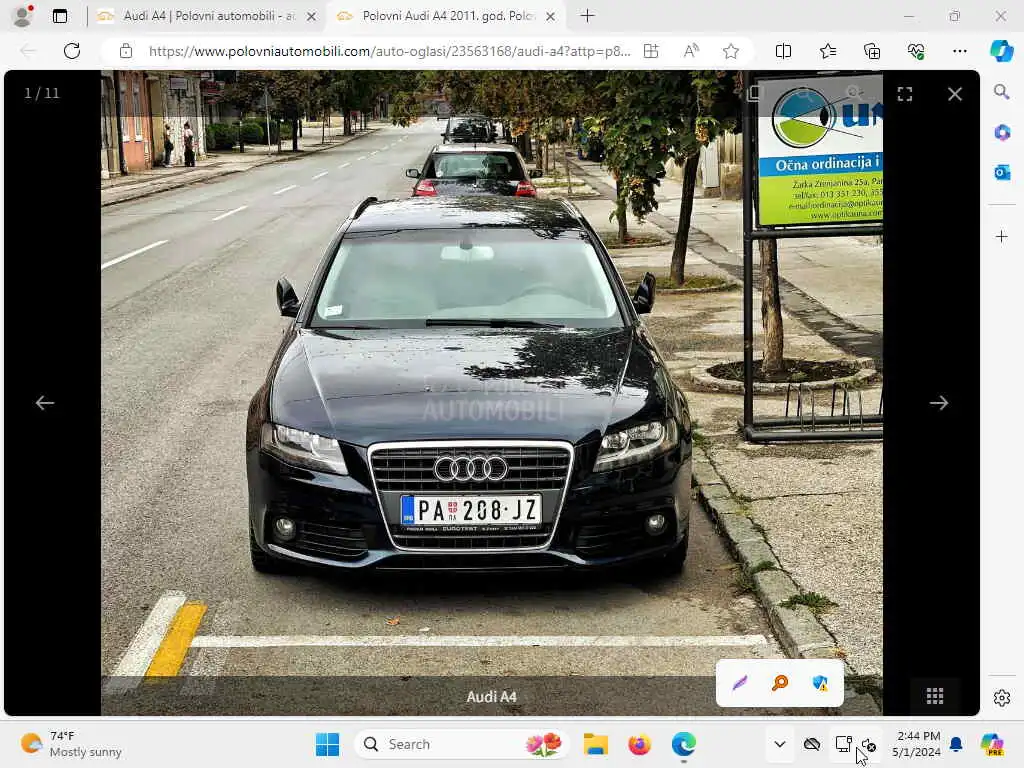1024x768 pixels.
Task: Open the gallery thumbnail grid view
Action: tap(935, 696)
